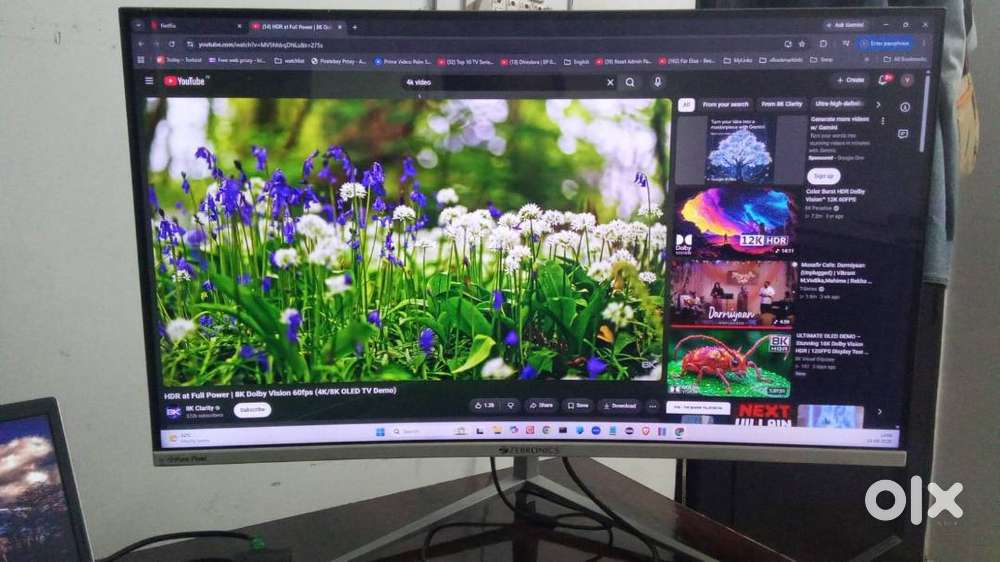Open the comments icon on right side panel
The width and height of the screenshot is (1000, 562).
pos(903,134)
